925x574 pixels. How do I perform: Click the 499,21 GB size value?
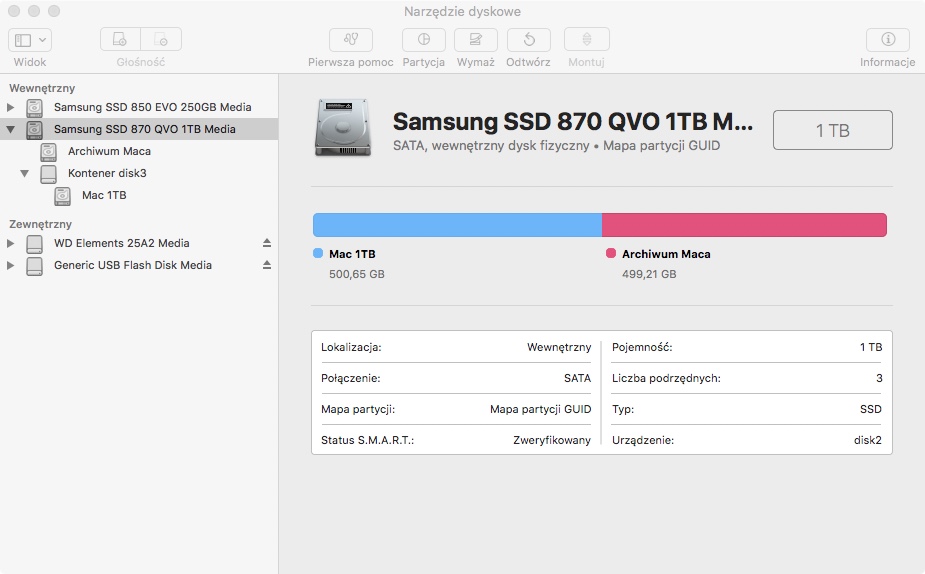click(x=649, y=274)
